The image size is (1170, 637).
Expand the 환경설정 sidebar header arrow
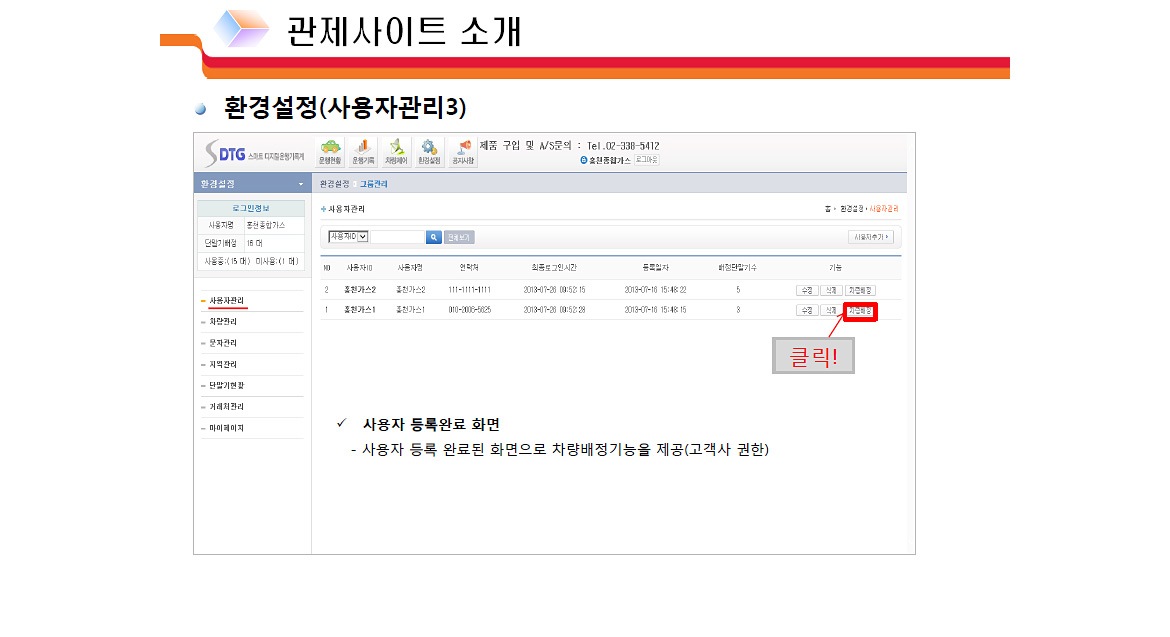click(301, 184)
